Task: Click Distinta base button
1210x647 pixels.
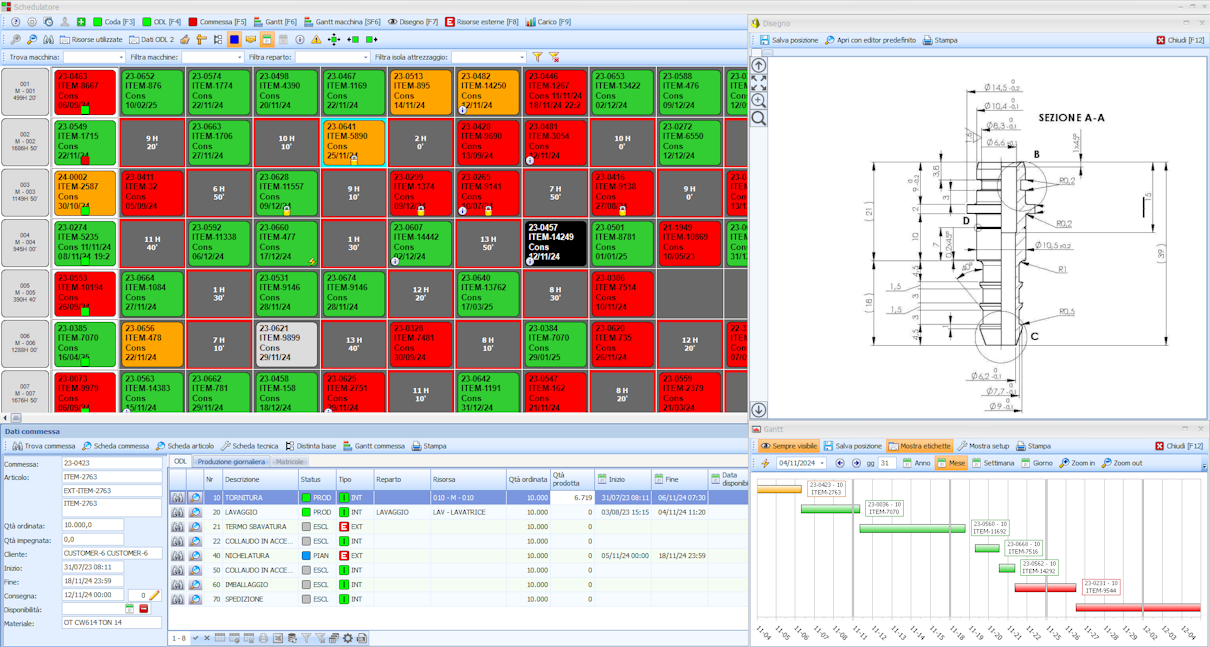Action: click(x=310, y=446)
